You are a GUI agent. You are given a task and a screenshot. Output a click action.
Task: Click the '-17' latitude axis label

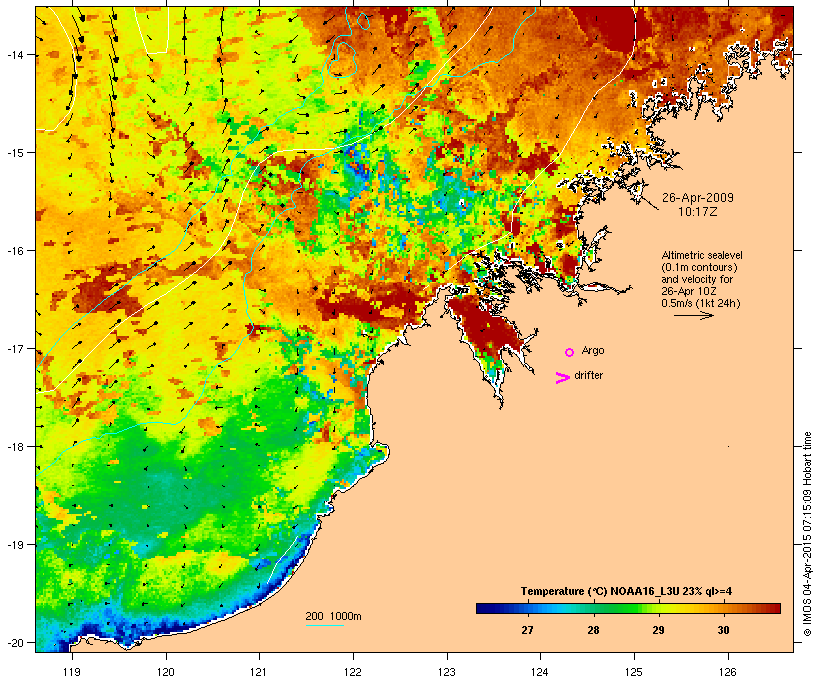[14, 348]
